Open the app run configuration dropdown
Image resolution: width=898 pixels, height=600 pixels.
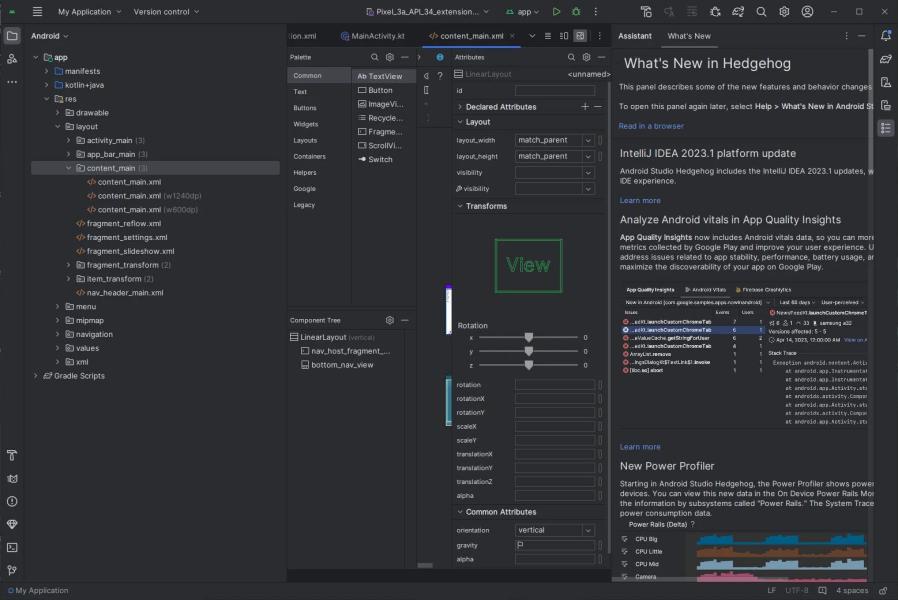[522, 11]
